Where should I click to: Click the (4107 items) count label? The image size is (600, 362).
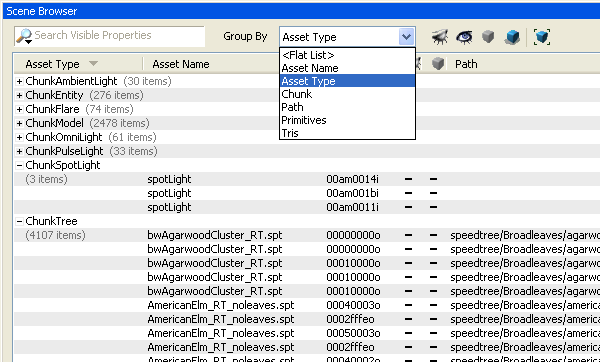(x=55, y=235)
